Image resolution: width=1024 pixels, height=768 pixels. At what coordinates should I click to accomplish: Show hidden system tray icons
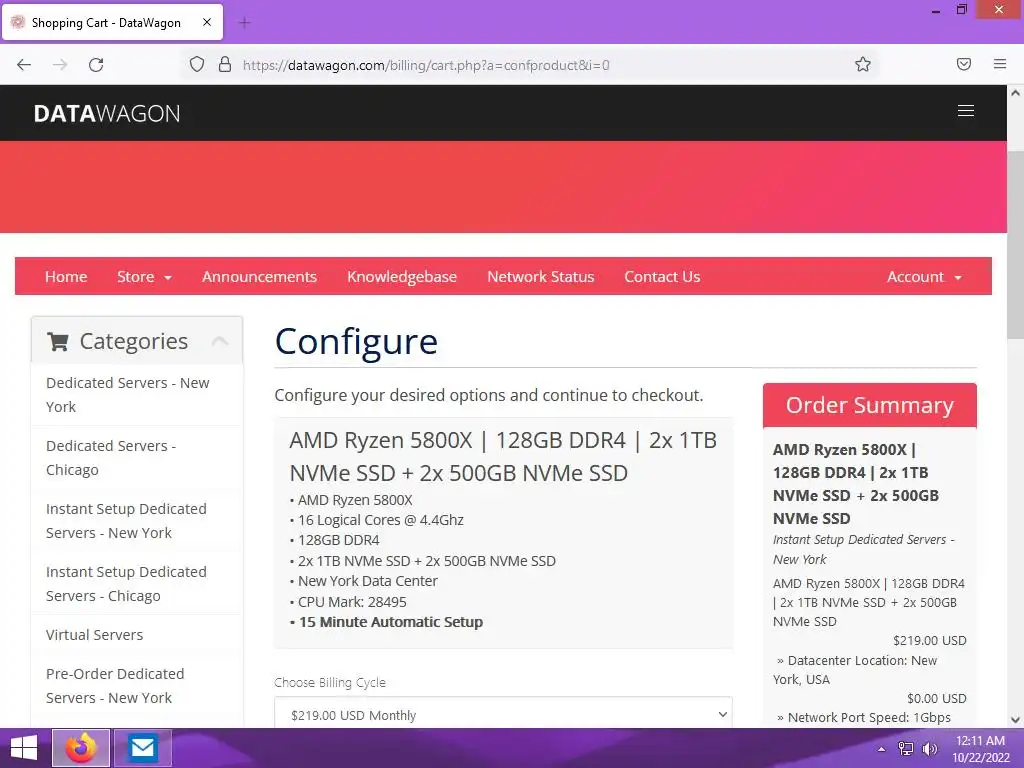(882, 749)
